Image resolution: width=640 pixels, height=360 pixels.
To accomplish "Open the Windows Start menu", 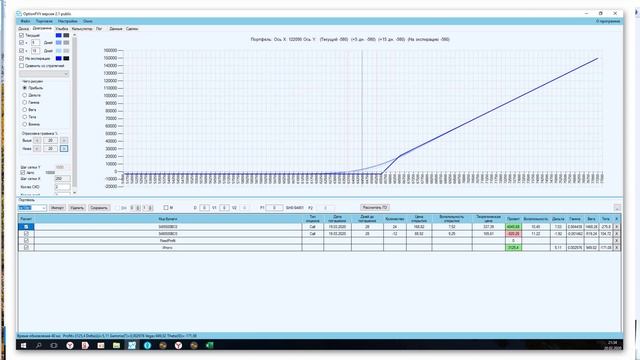I will (x=23, y=345).
